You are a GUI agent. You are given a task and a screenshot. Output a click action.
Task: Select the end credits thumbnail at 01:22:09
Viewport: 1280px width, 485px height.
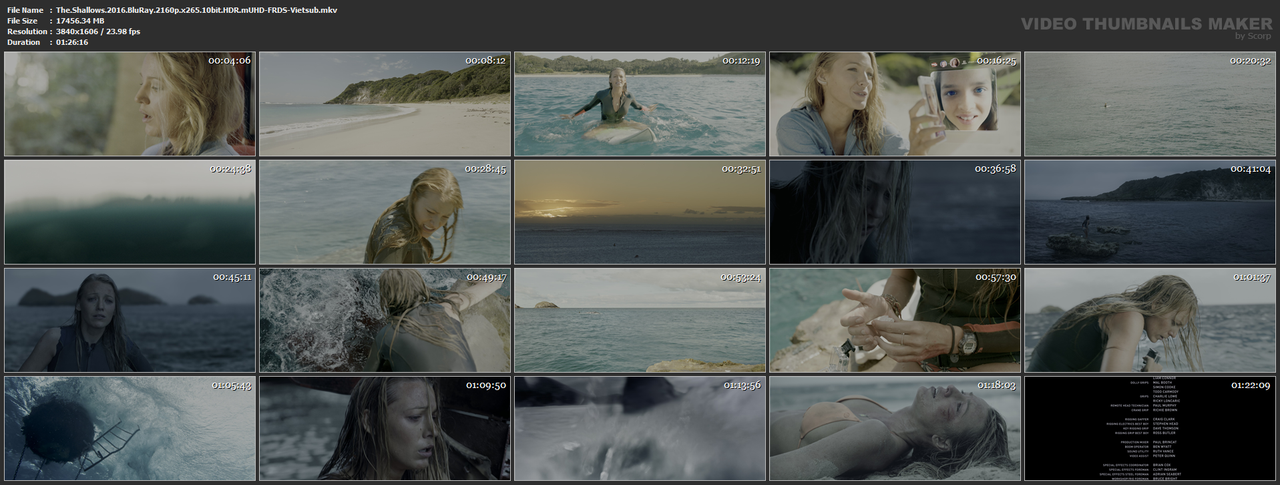click(x=1150, y=428)
